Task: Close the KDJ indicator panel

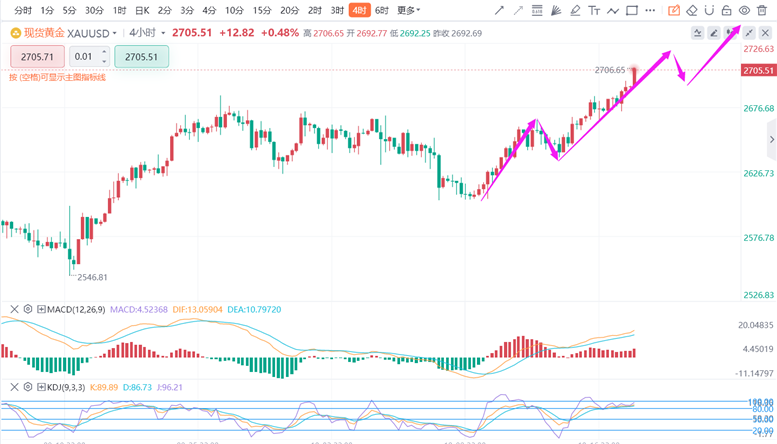Action: pyautogui.click(x=14, y=387)
